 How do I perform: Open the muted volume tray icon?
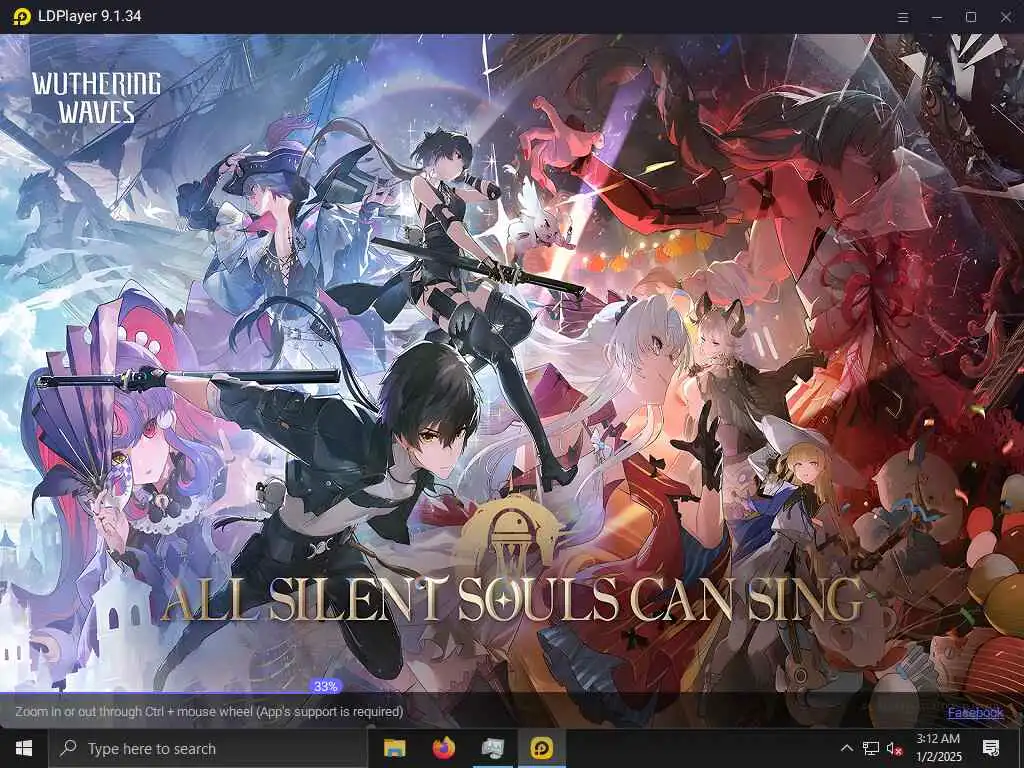[x=895, y=748]
